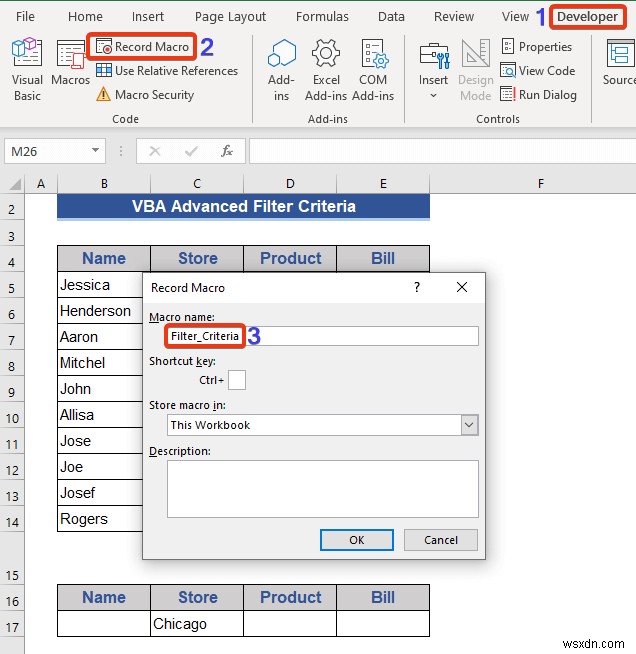This screenshot has height=654, width=636.
Task: Click the Insert Function fx icon
Action: pyautogui.click(x=227, y=151)
